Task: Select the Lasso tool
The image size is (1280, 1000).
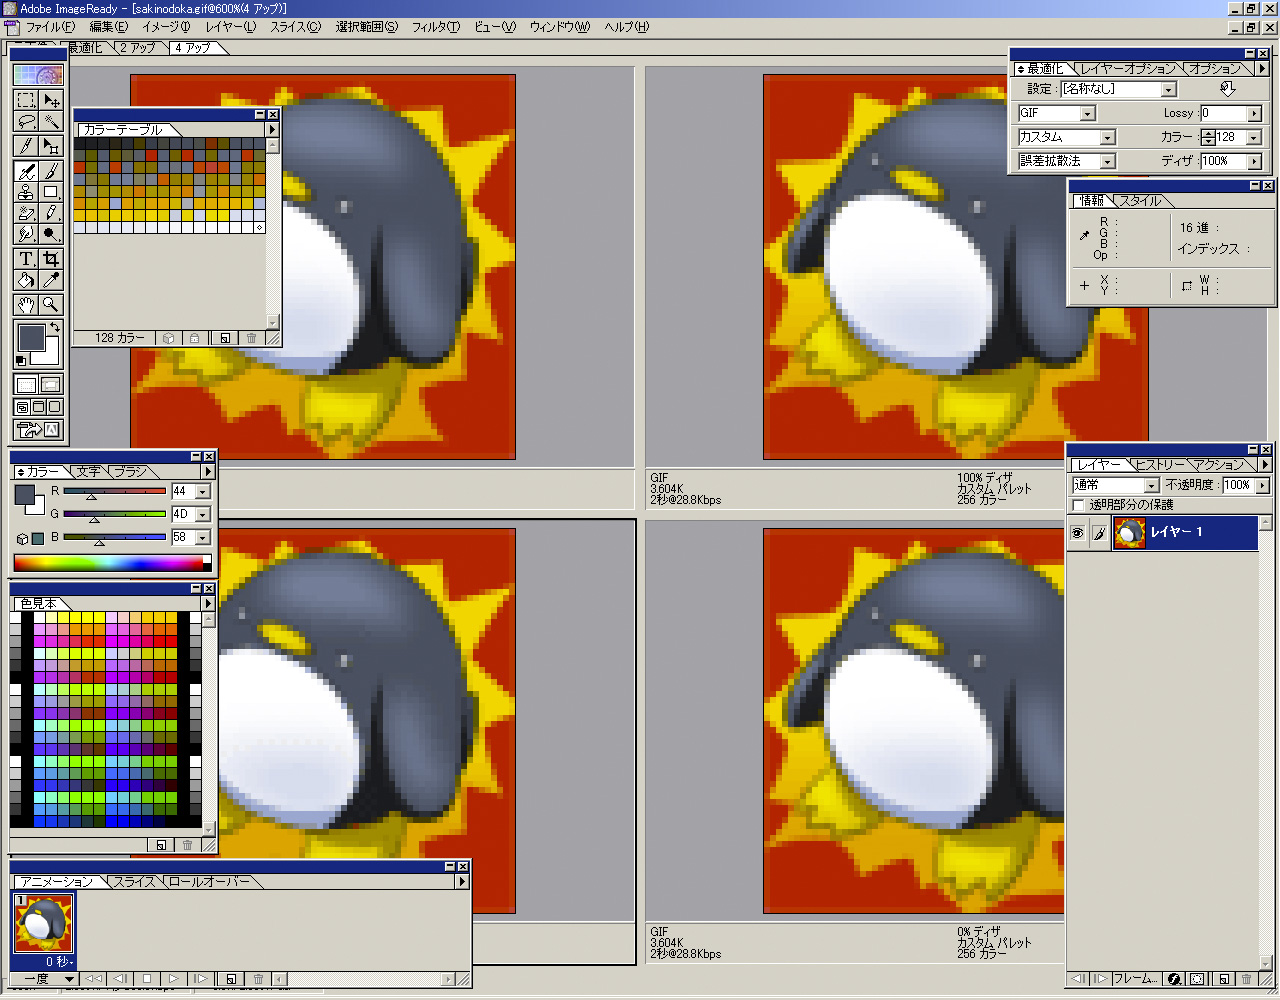Action: point(26,122)
